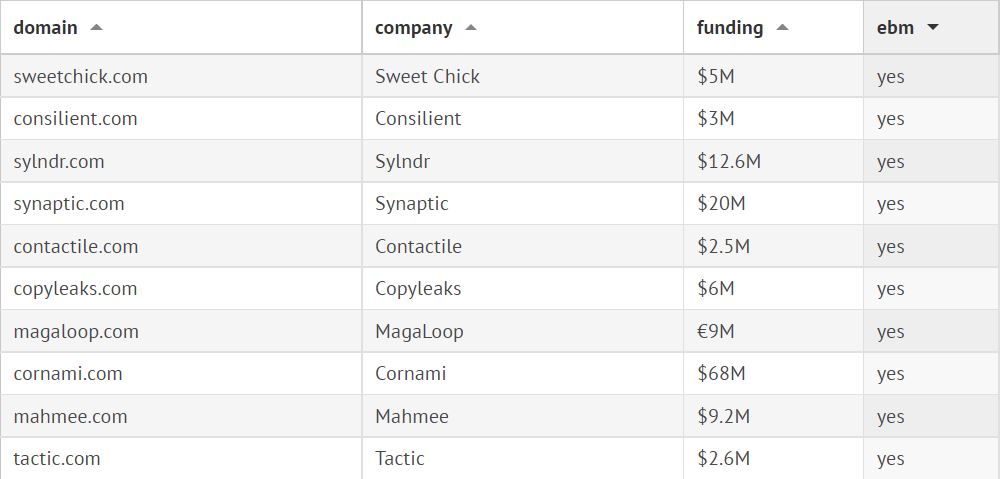Select the Copyleaks company name
Screen dimensions: 1002x479
pyautogui.click(x=418, y=289)
